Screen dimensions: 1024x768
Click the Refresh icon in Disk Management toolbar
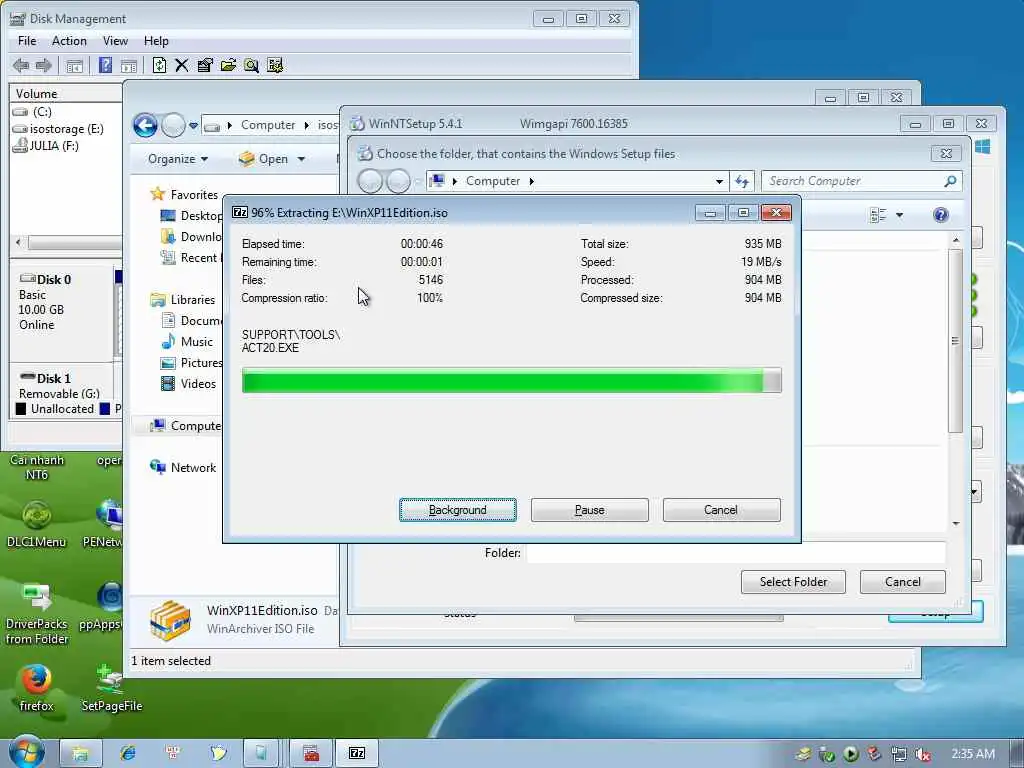[159, 65]
